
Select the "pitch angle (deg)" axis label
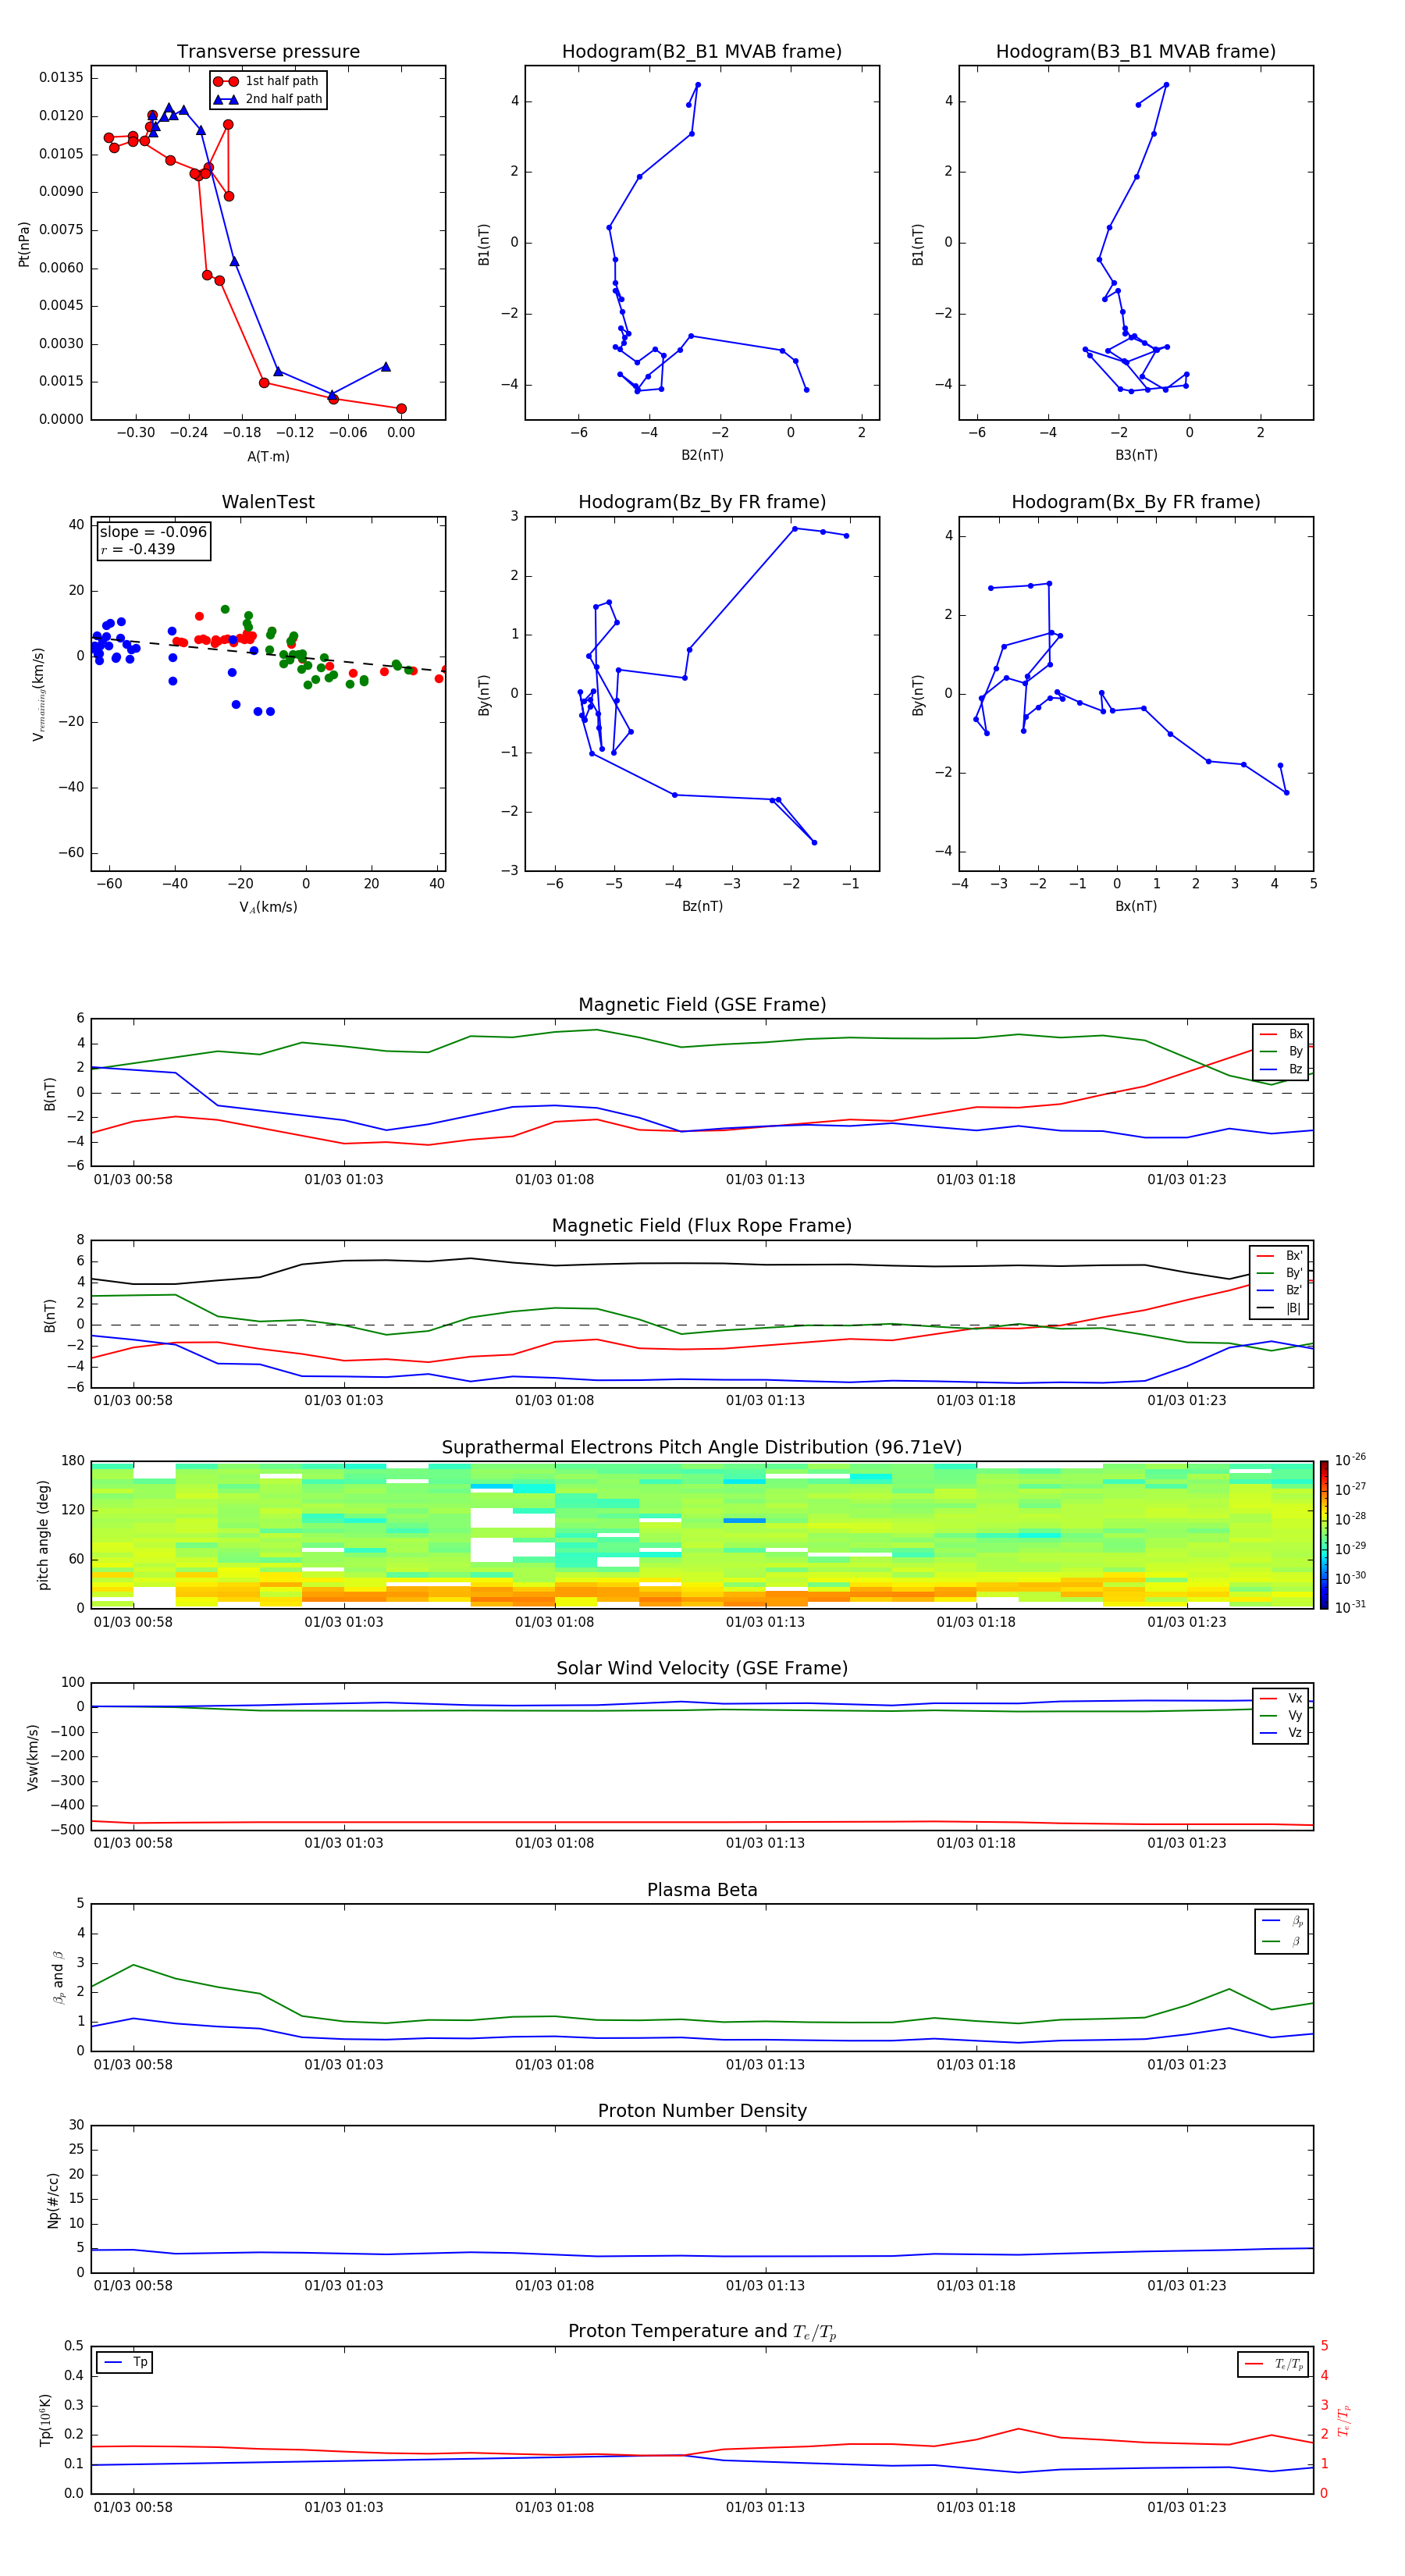(43, 1535)
